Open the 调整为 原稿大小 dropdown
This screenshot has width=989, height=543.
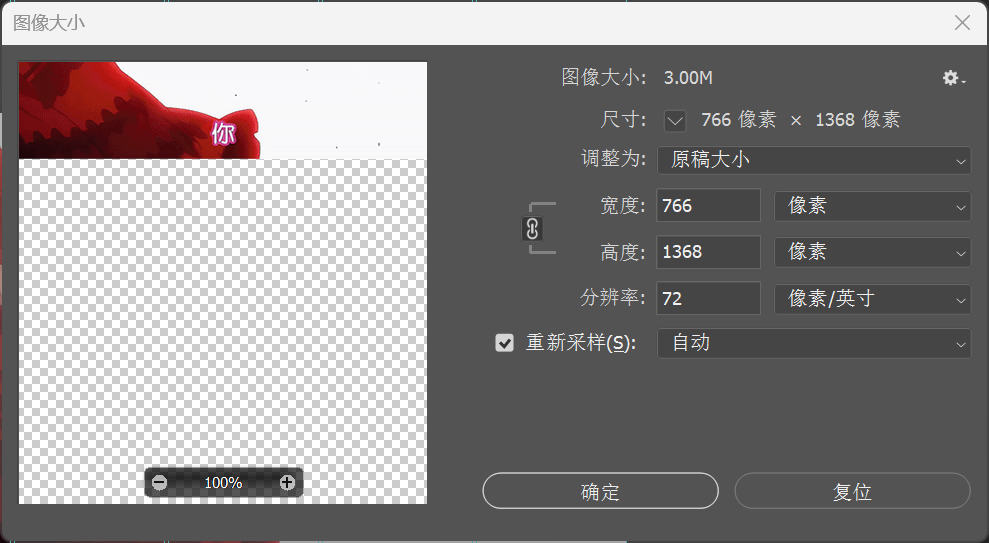click(x=814, y=160)
